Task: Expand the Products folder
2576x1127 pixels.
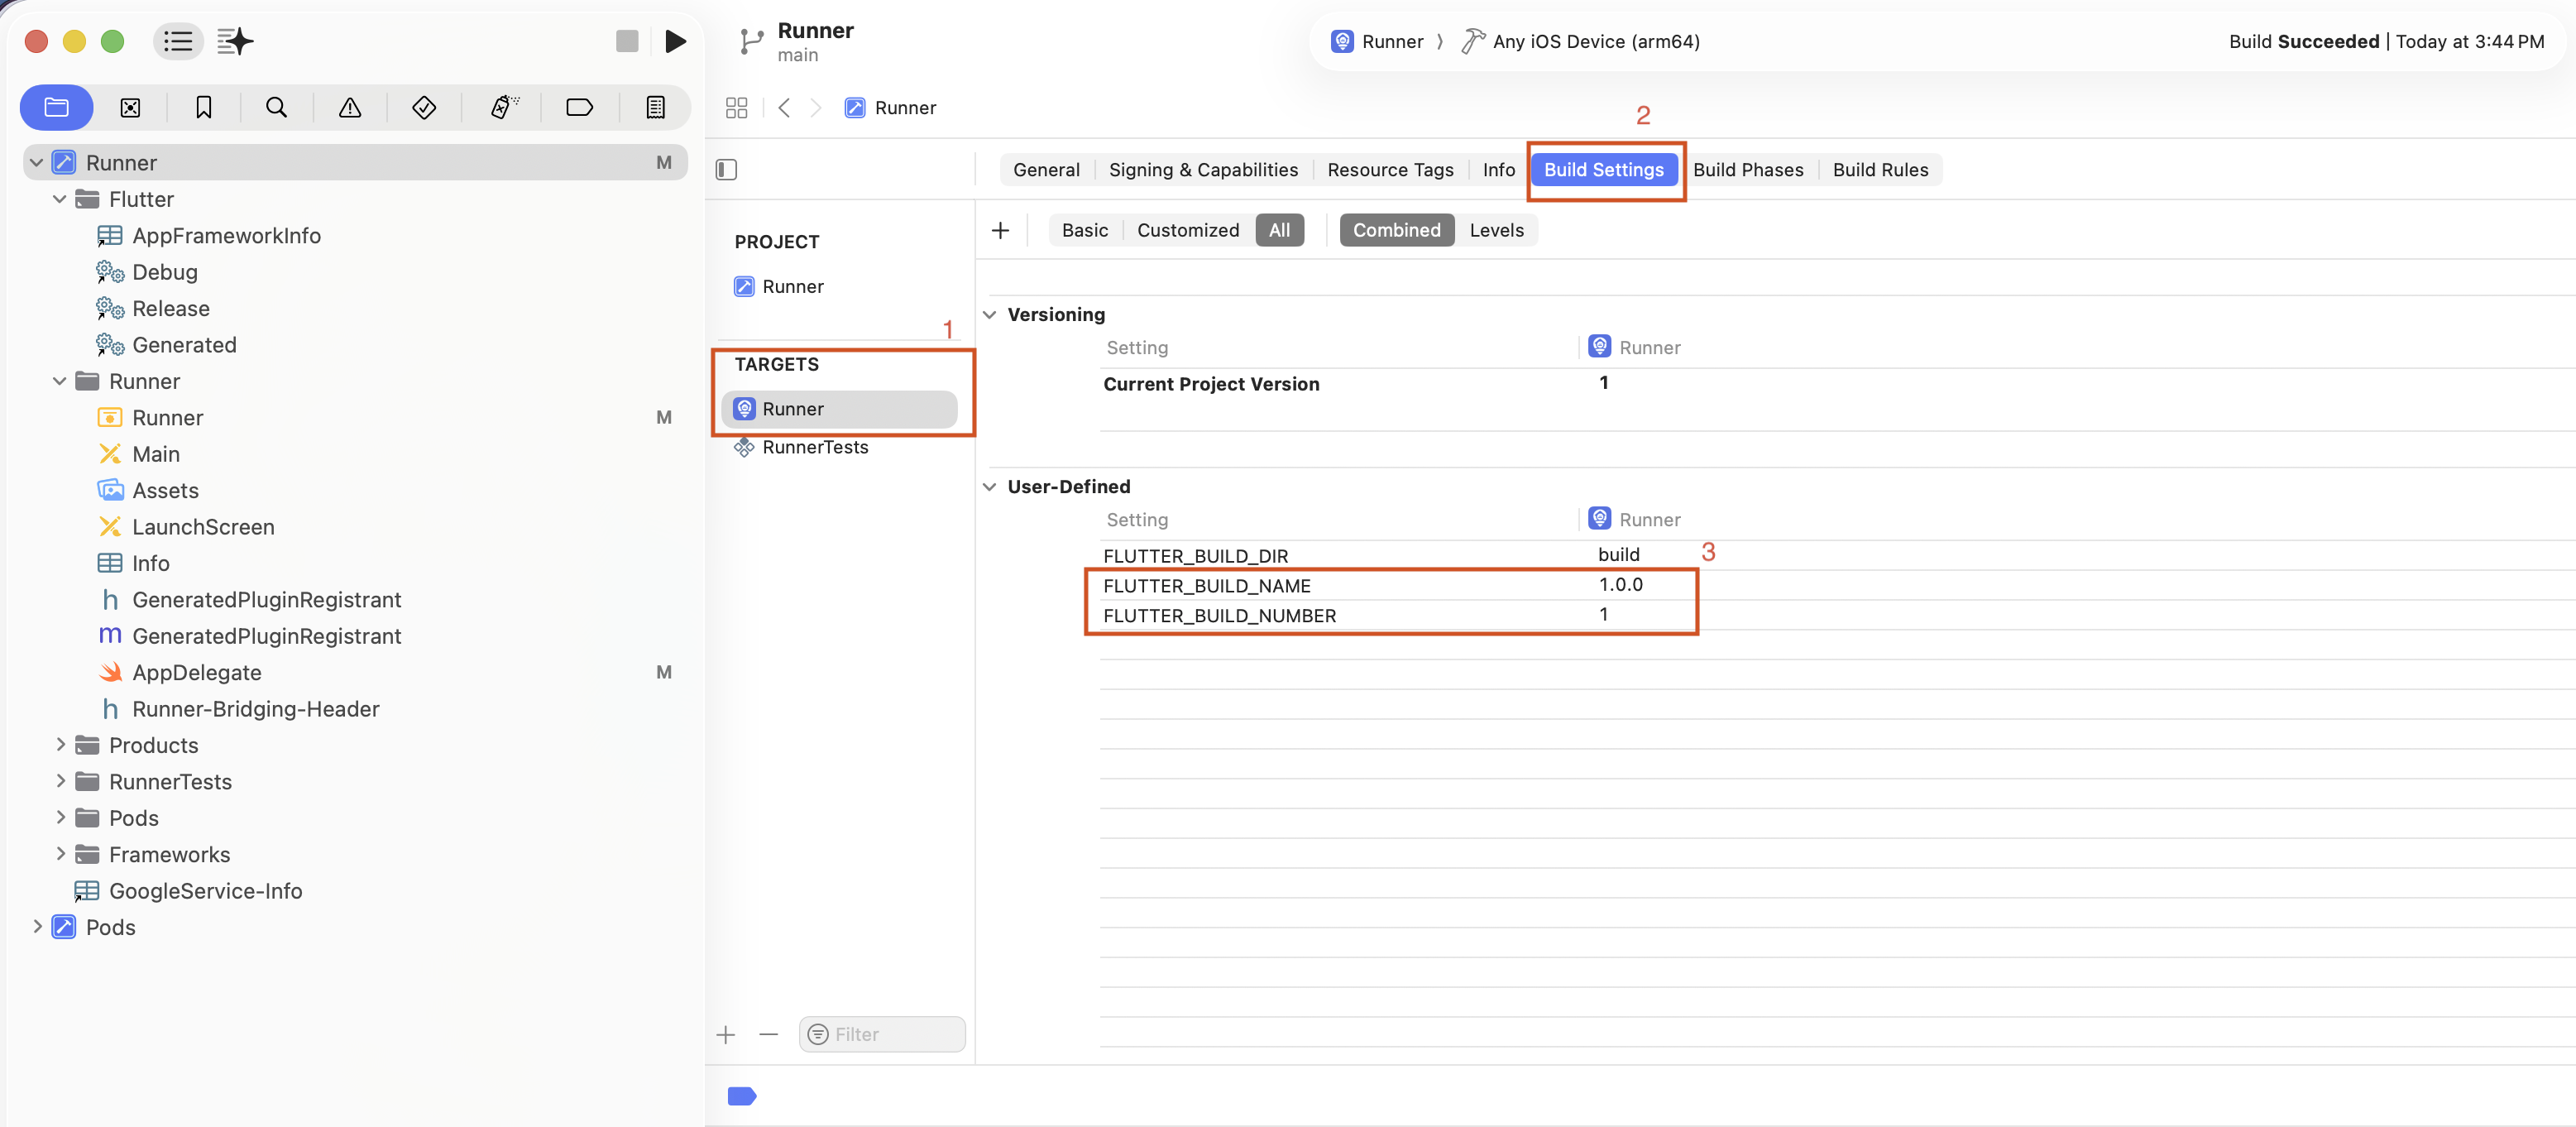Action: click(x=60, y=745)
